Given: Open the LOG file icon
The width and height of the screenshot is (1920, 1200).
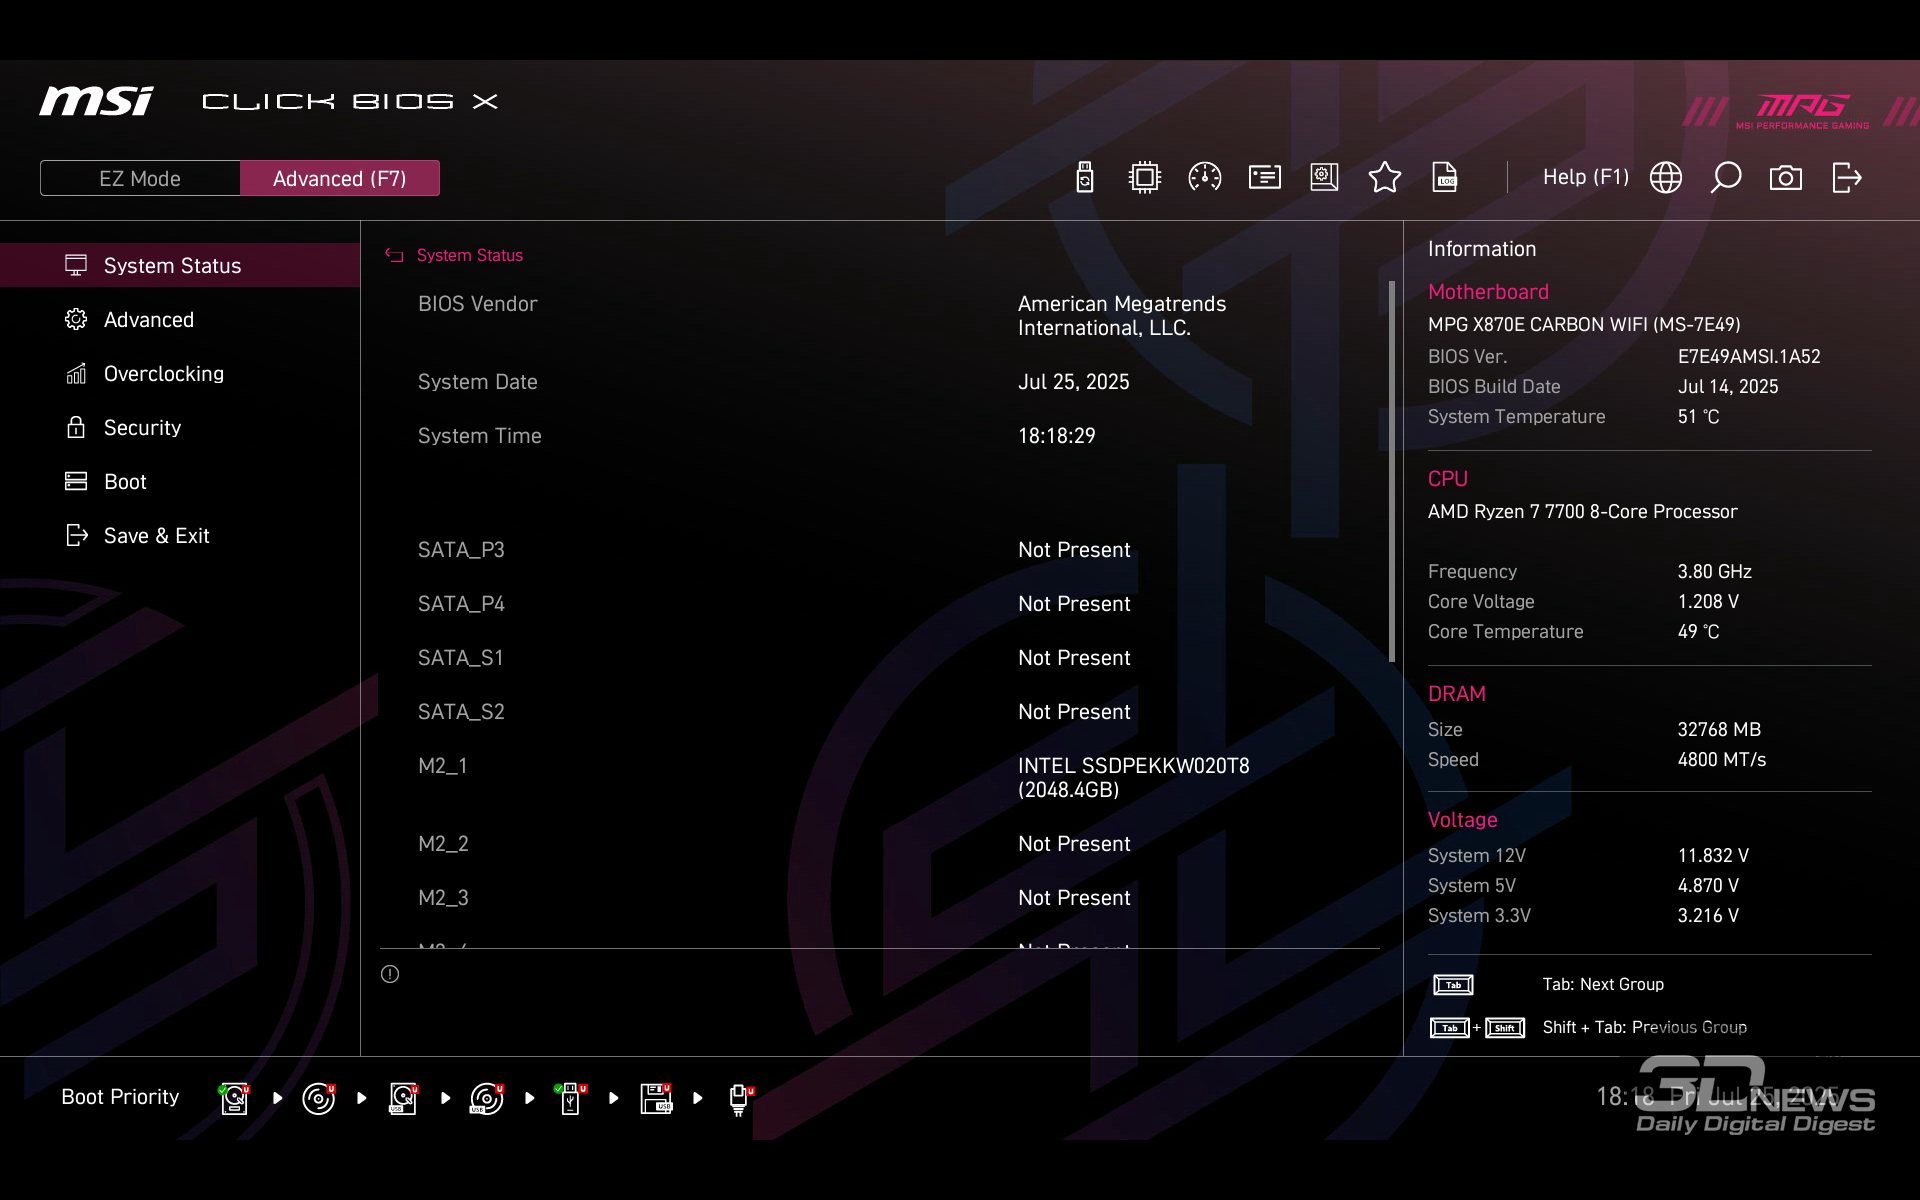Looking at the screenshot, I should [x=1445, y=178].
